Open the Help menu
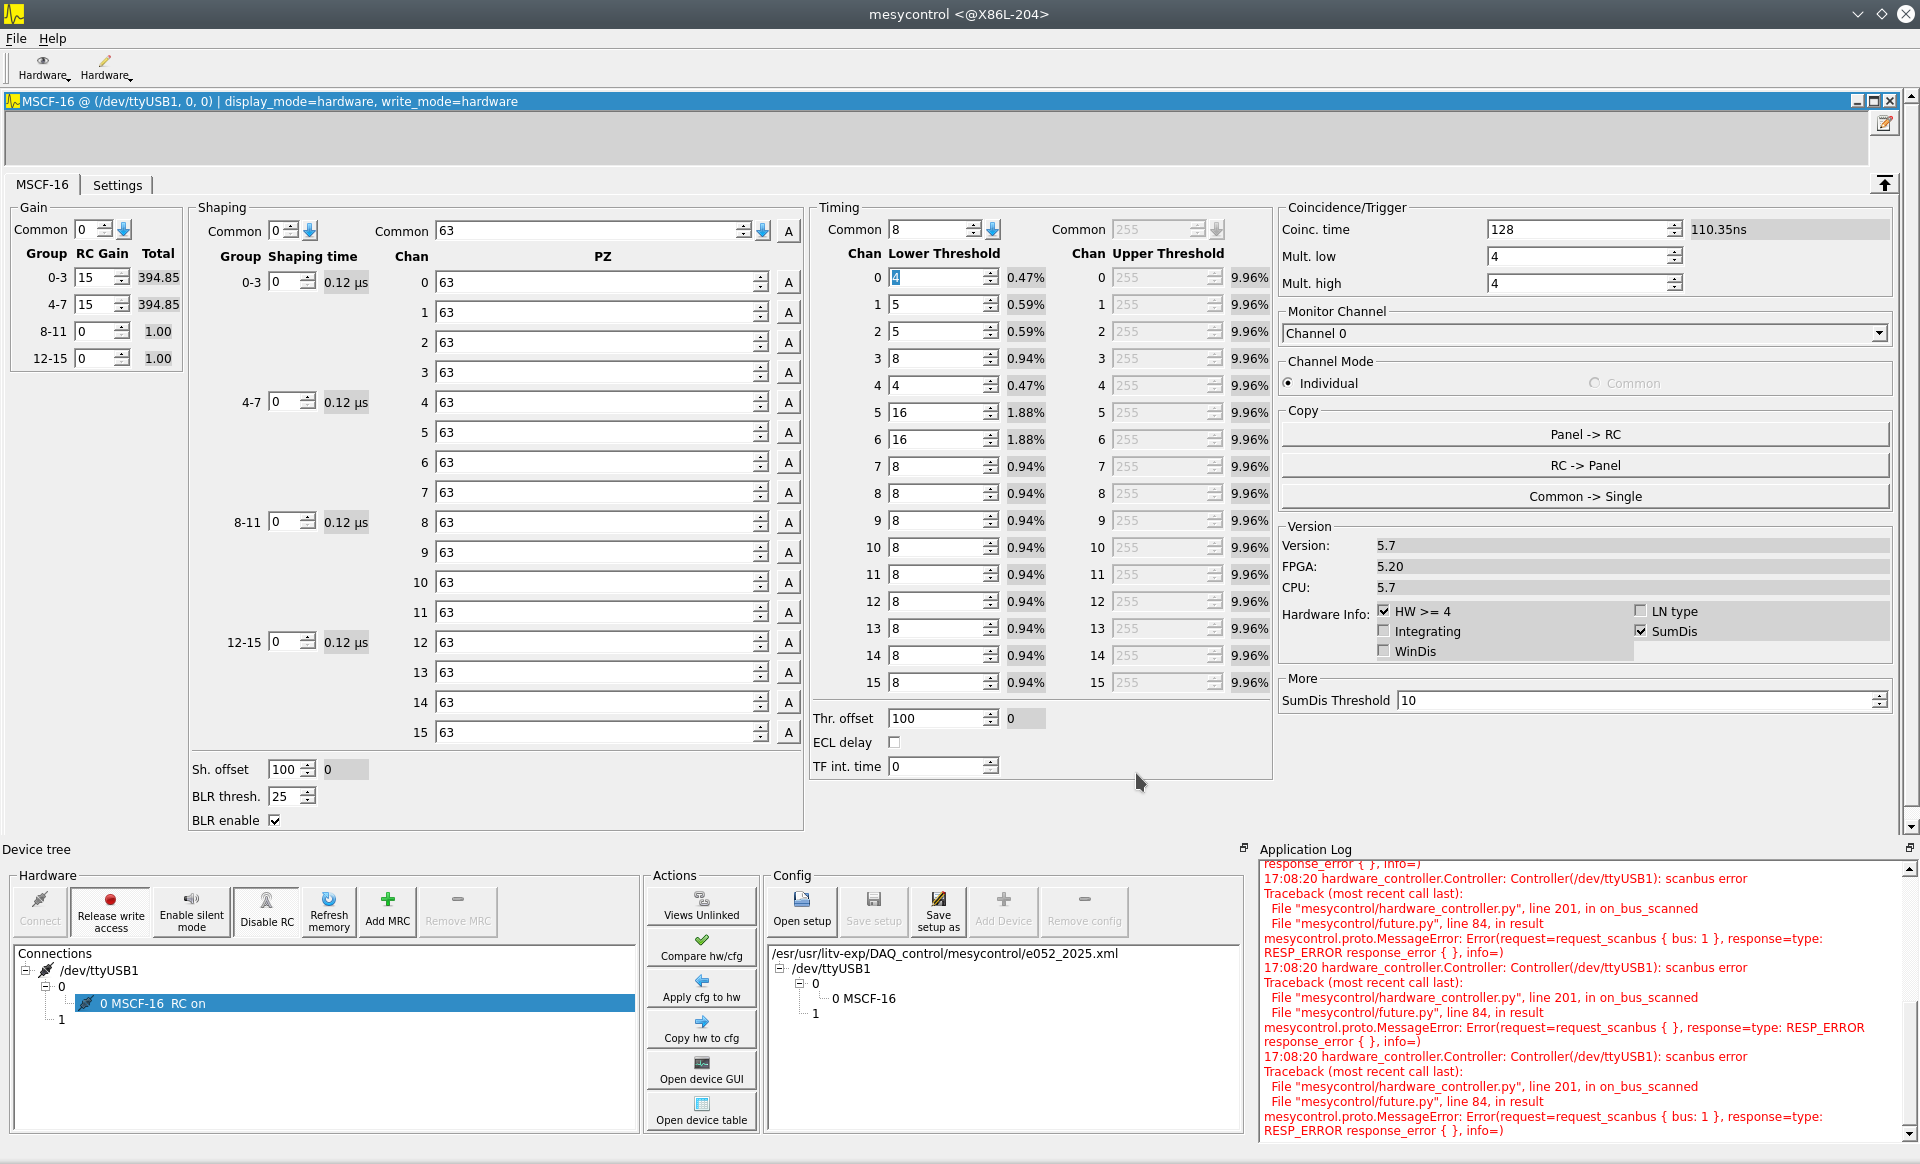This screenshot has width=1920, height=1164. click(53, 38)
